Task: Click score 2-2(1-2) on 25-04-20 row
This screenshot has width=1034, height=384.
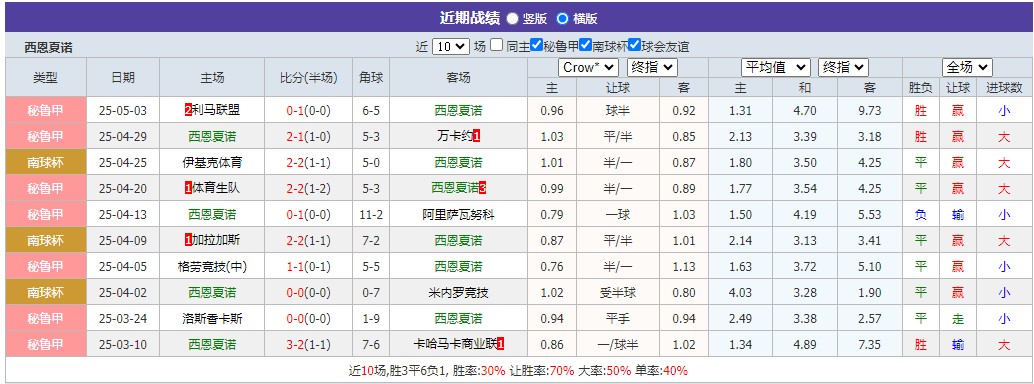Action: (x=309, y=188)
